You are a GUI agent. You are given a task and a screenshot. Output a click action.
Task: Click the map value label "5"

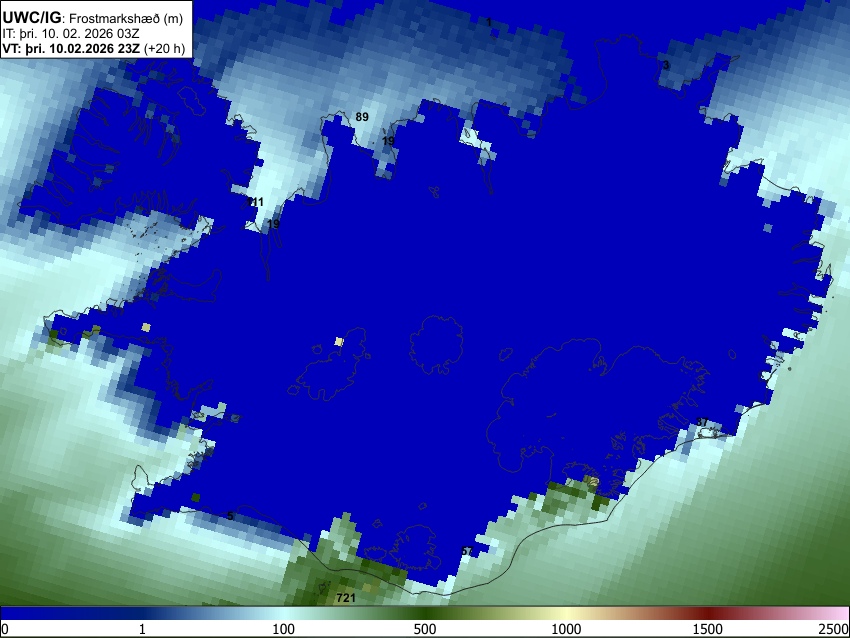tap(230, 516)
